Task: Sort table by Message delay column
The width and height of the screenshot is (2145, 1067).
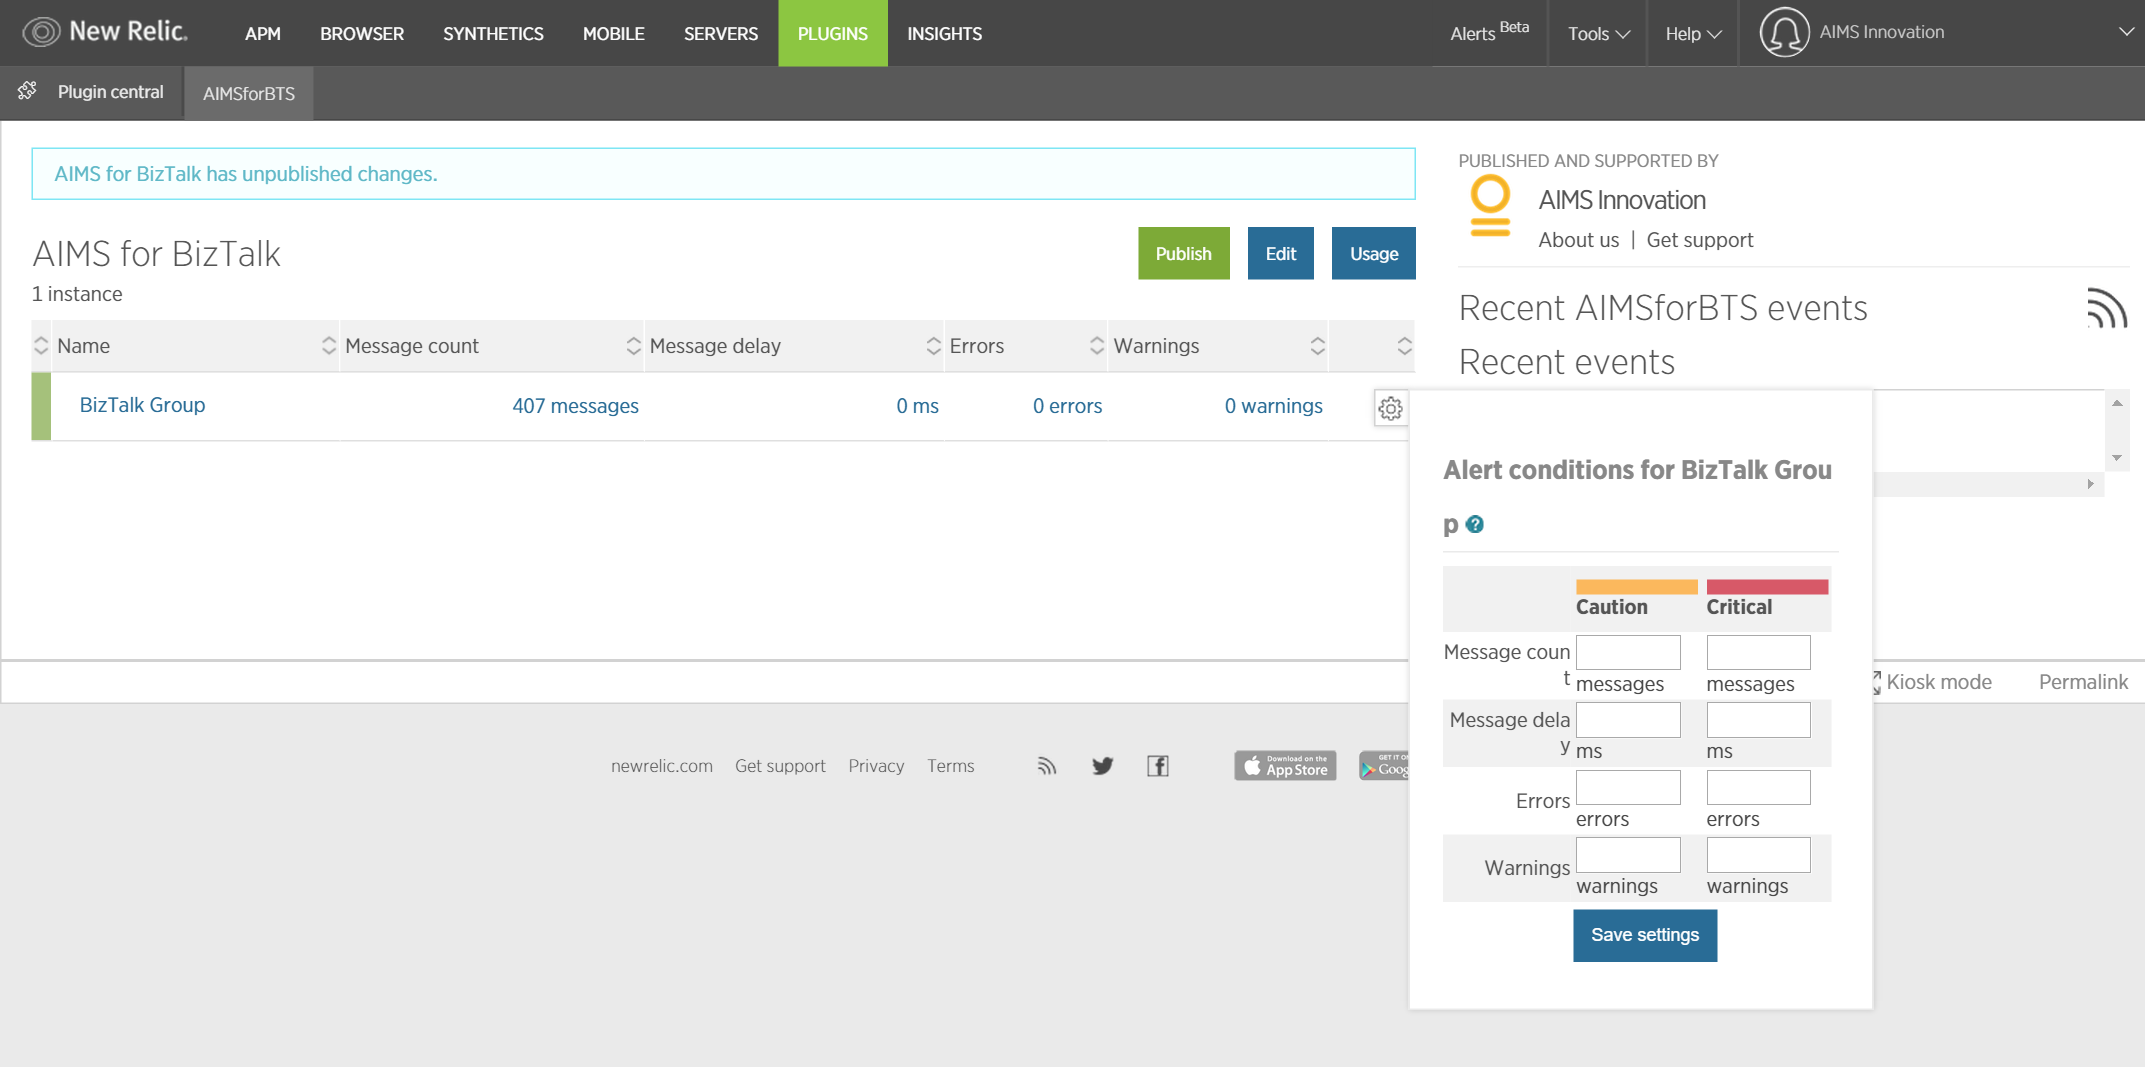Action: 794,346
